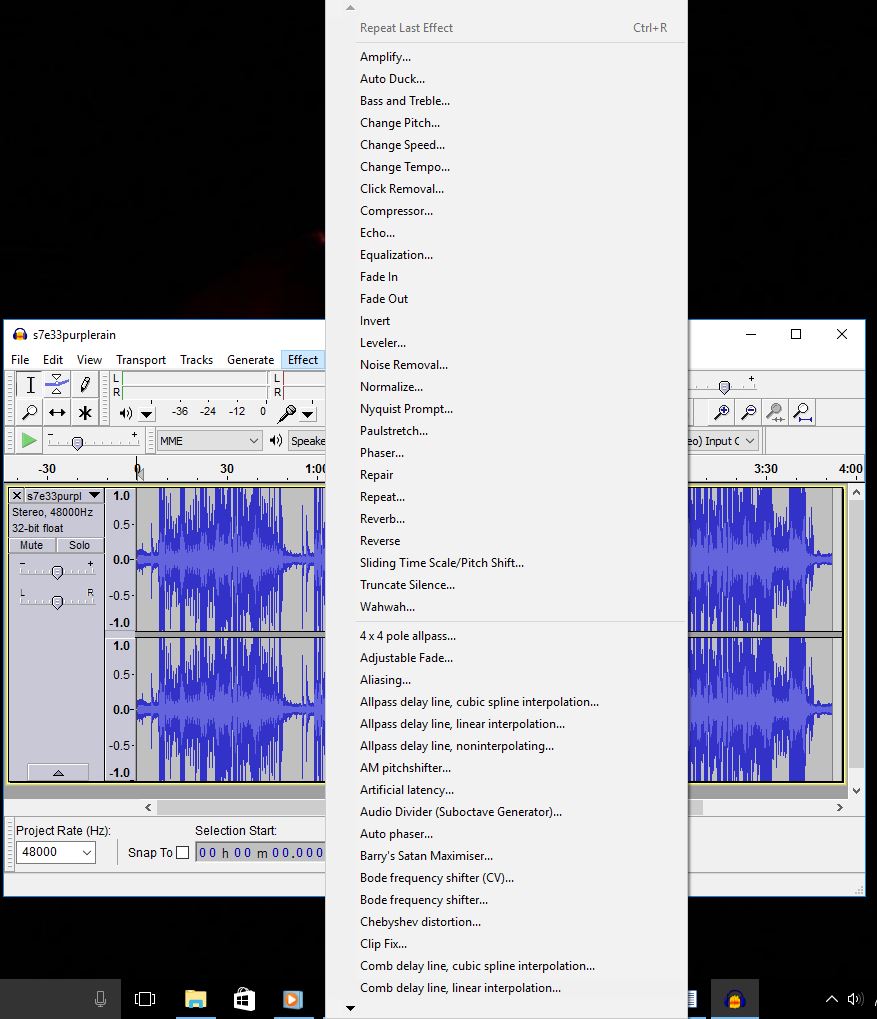Select the Zoom magnifier tool
The image size is (877, 1019).
(30, 412)
